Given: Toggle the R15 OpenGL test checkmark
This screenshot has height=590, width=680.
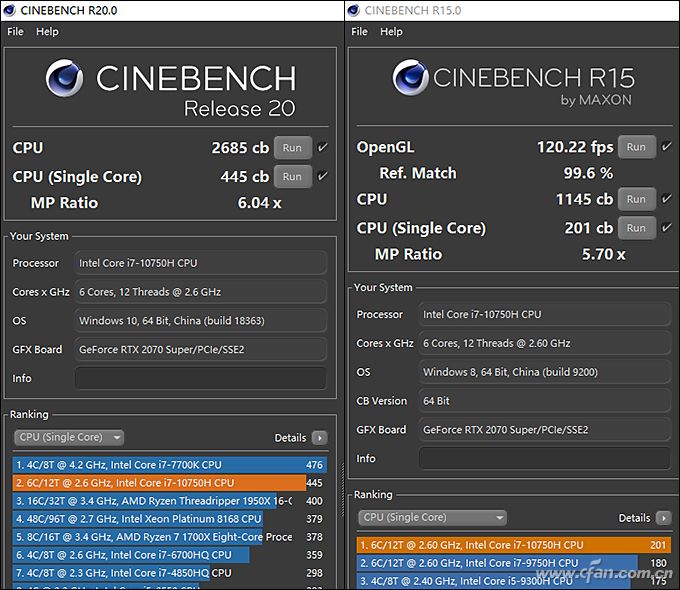Looking at the screenshot, I should (667, 147).
